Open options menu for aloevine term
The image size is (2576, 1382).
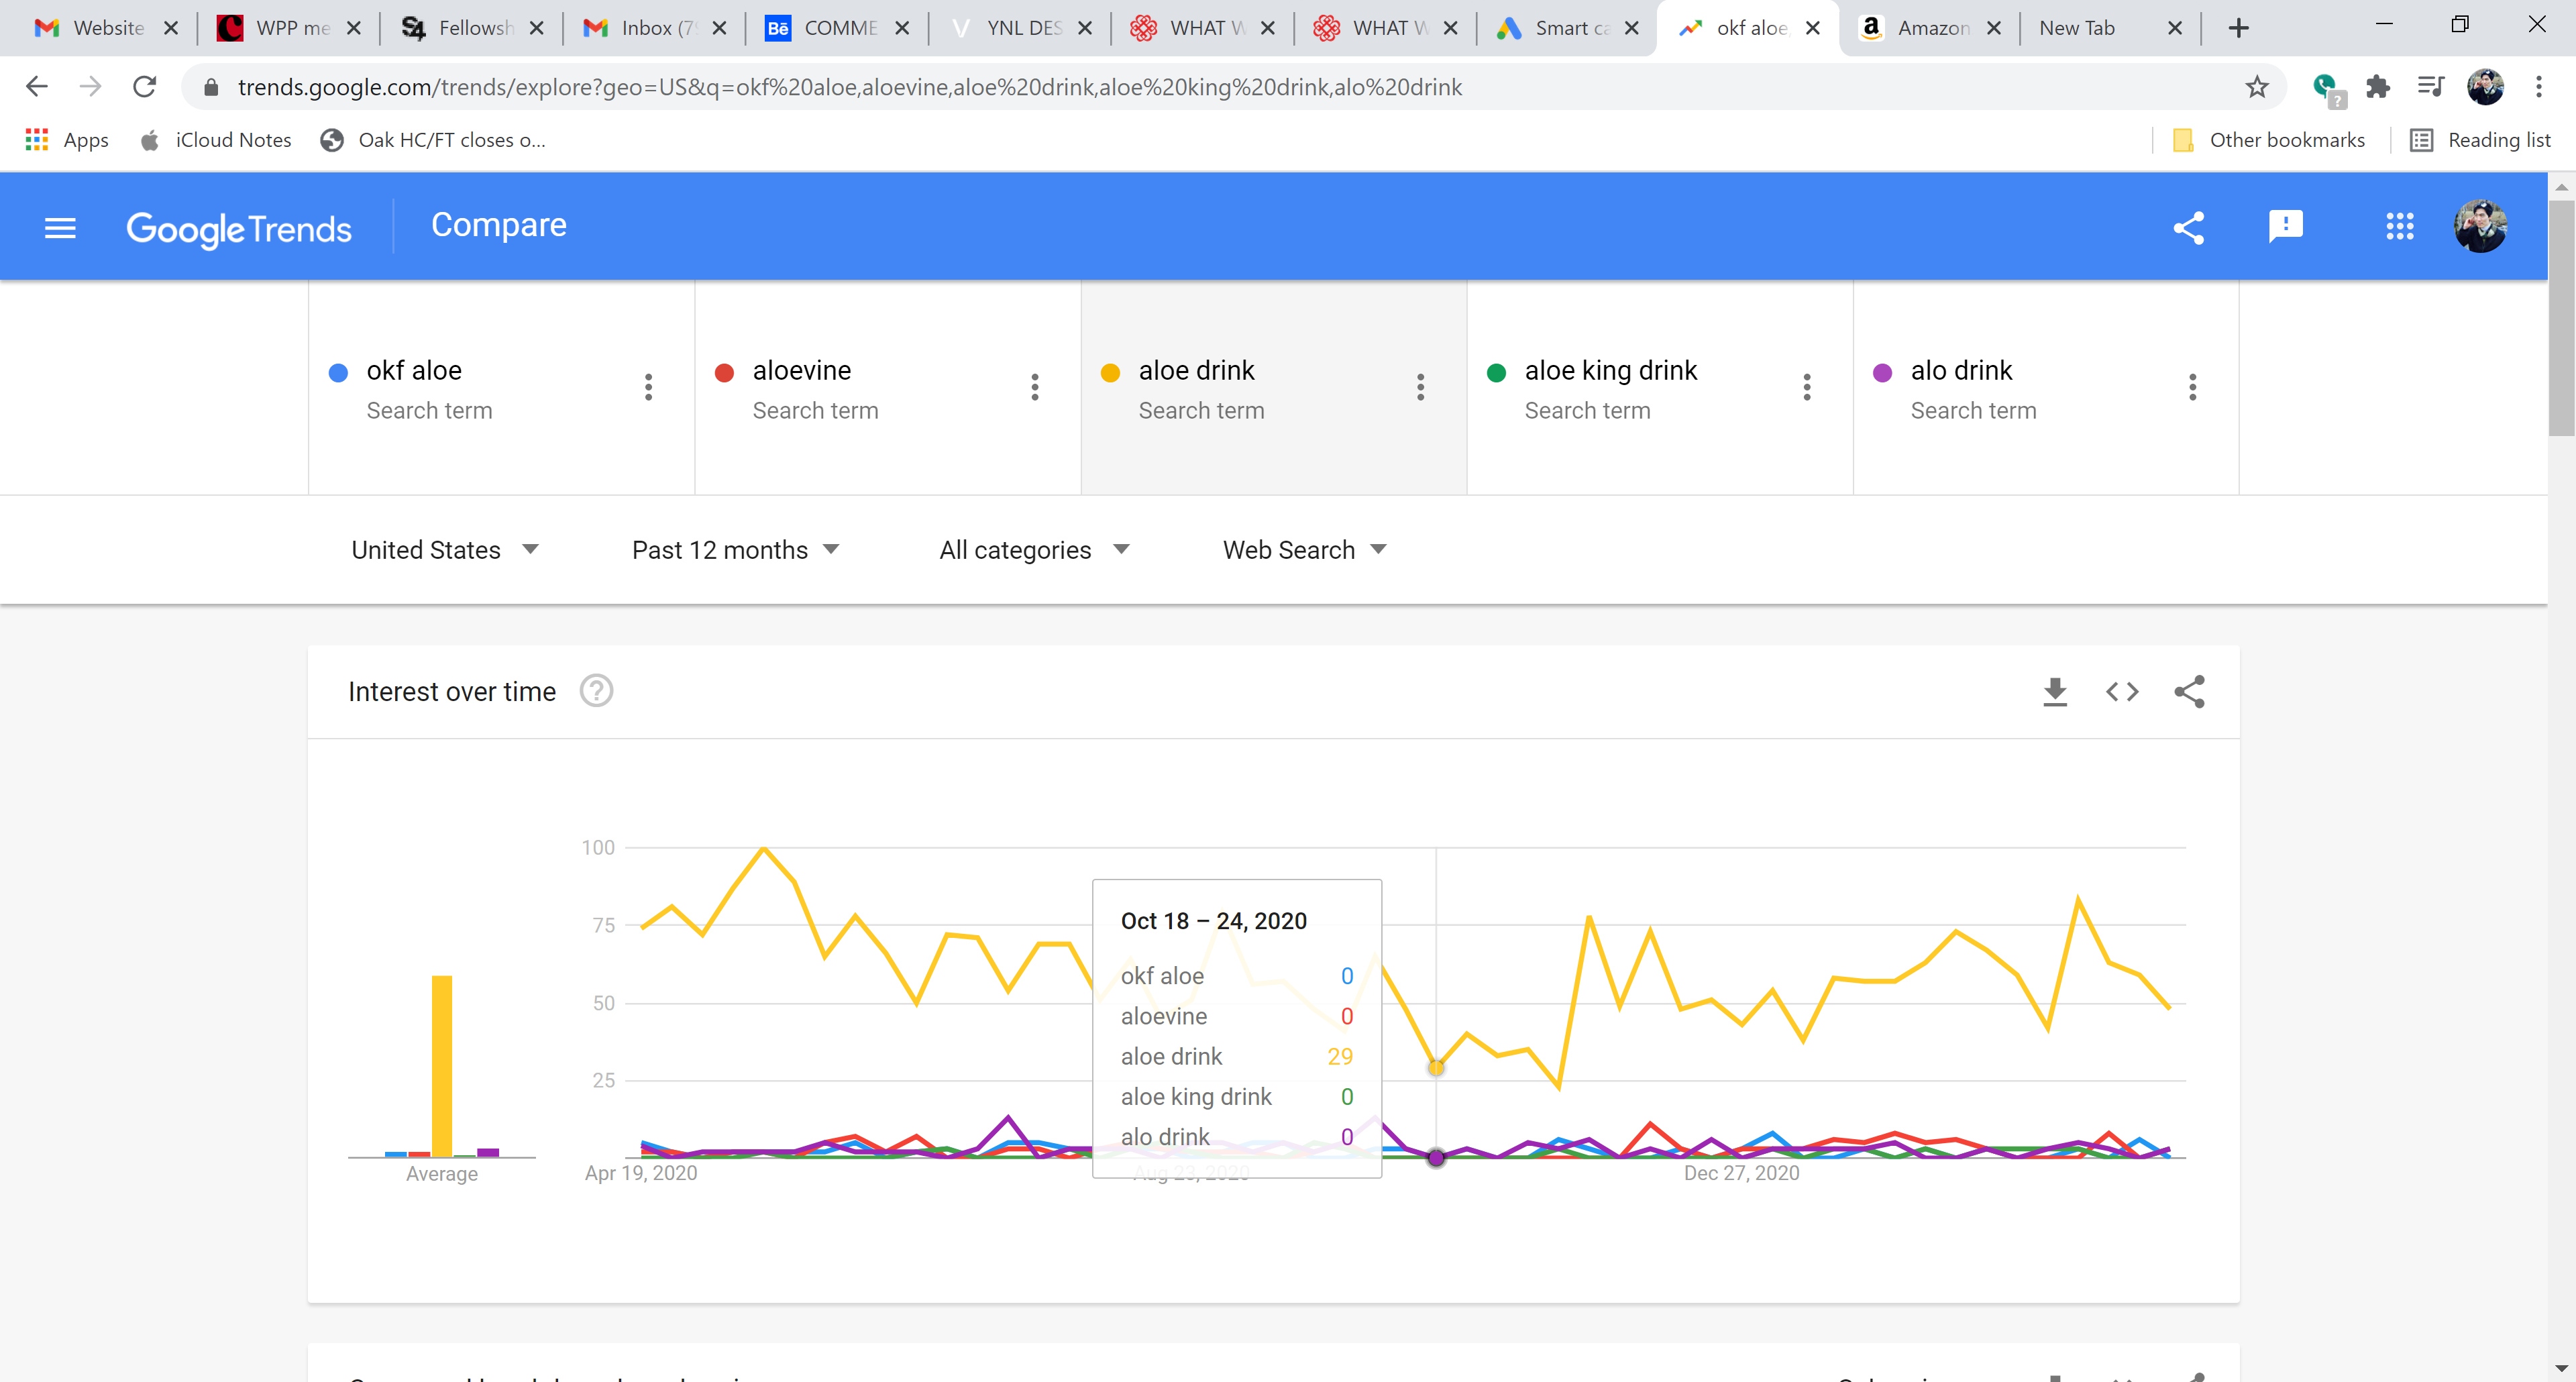(x=1035, y=387)
